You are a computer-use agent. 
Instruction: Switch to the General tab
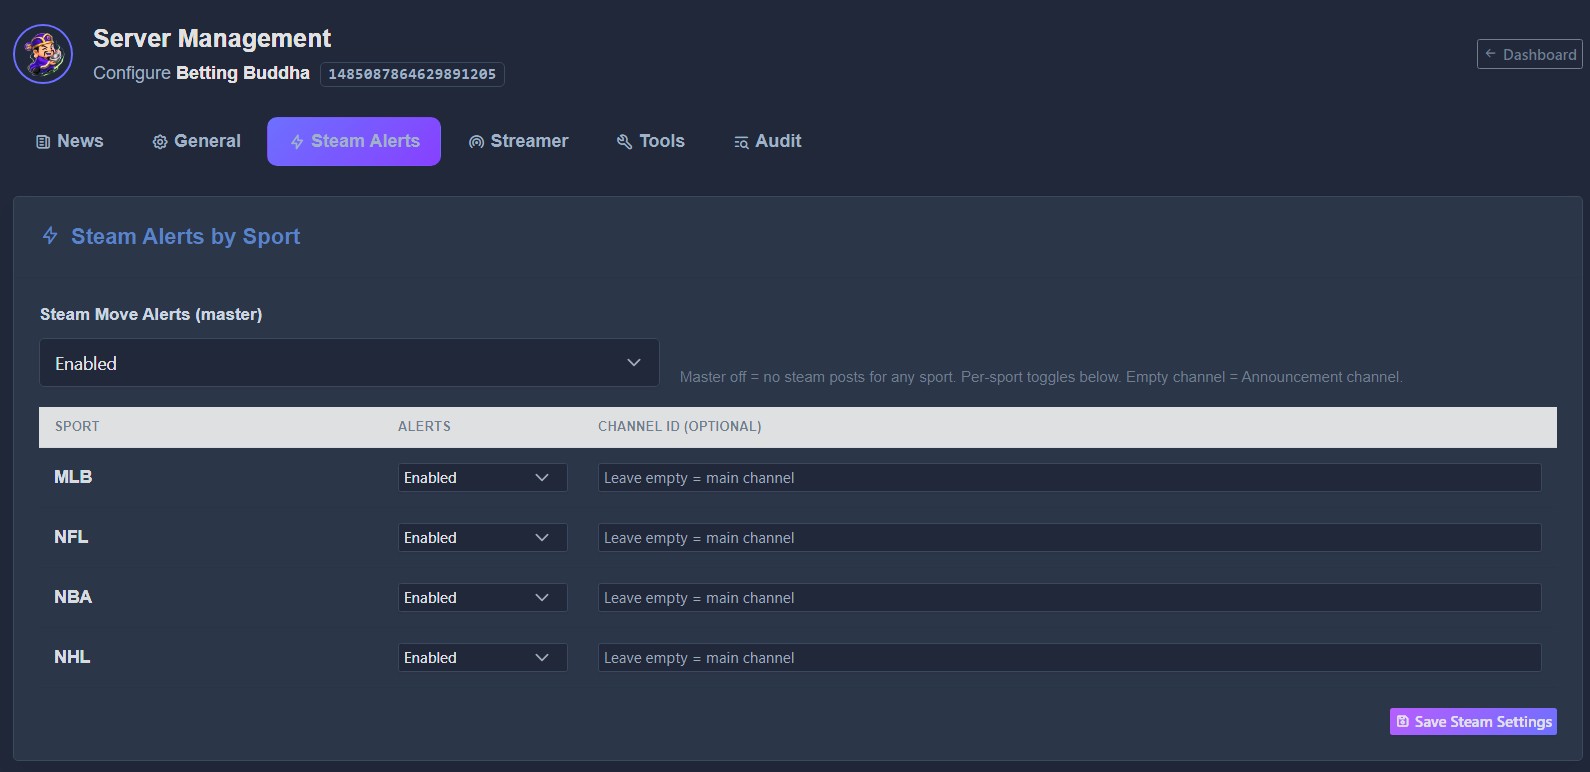coord(197,141)
